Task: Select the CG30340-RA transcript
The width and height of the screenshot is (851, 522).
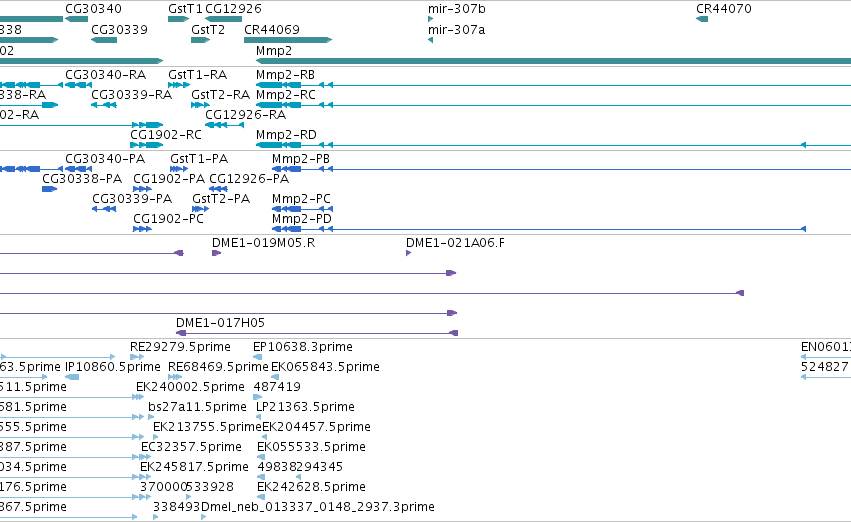Action: pyautogui.click(x=79, y=85)
